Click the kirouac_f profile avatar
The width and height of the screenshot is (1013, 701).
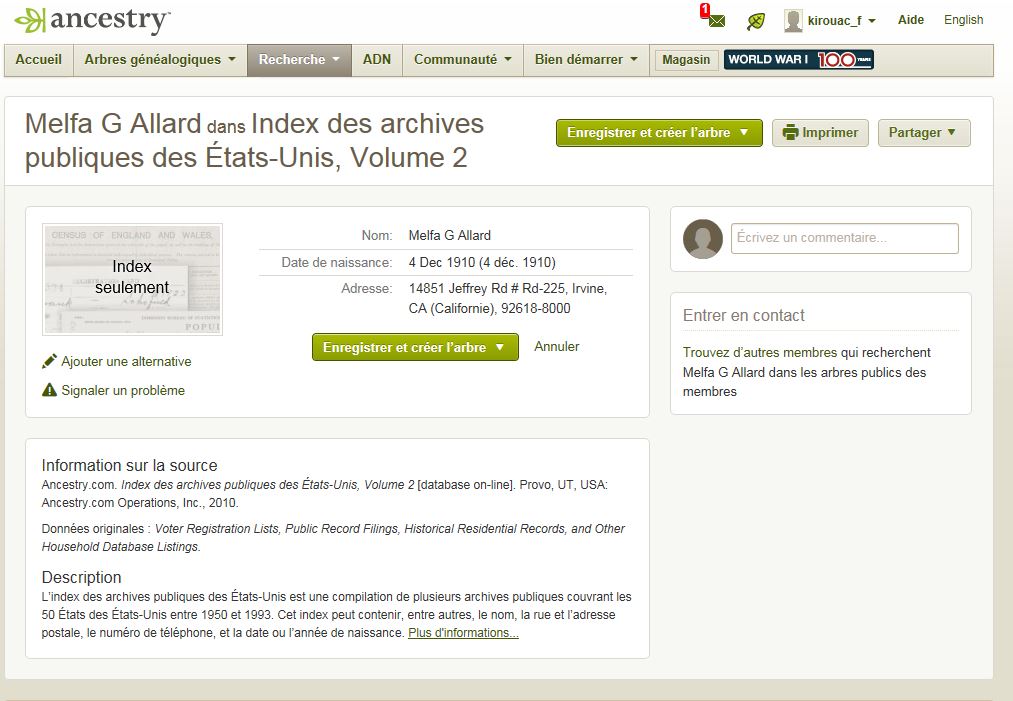click(x=793, y=21)
